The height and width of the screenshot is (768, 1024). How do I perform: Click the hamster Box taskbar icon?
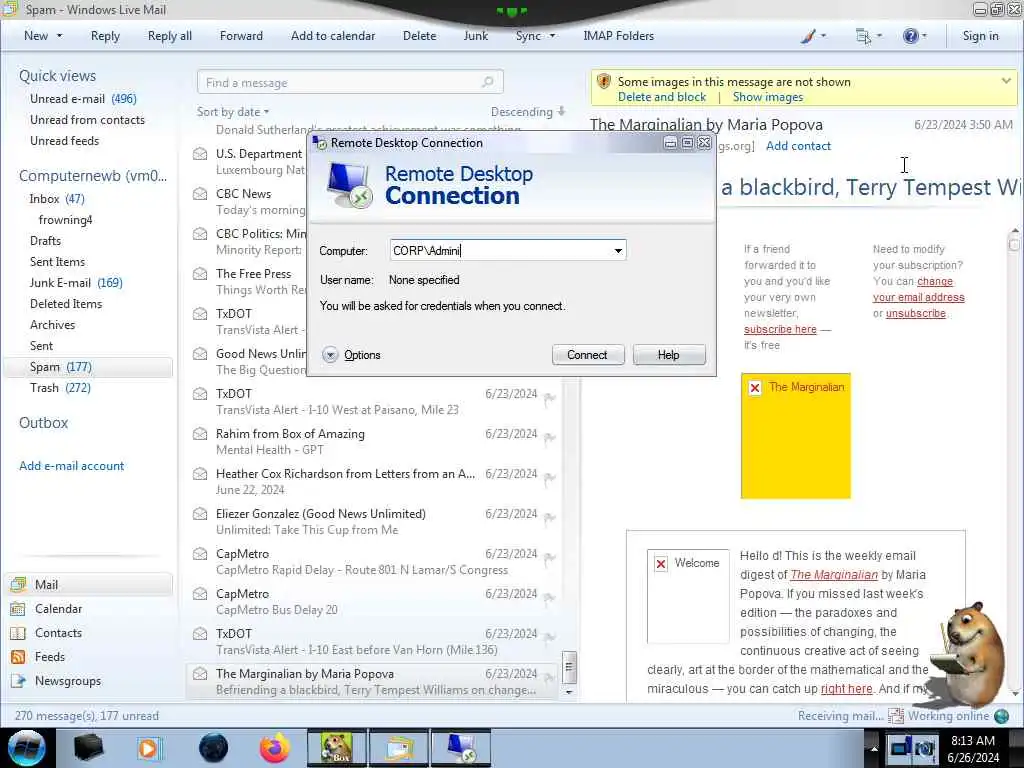coord(337,748)
